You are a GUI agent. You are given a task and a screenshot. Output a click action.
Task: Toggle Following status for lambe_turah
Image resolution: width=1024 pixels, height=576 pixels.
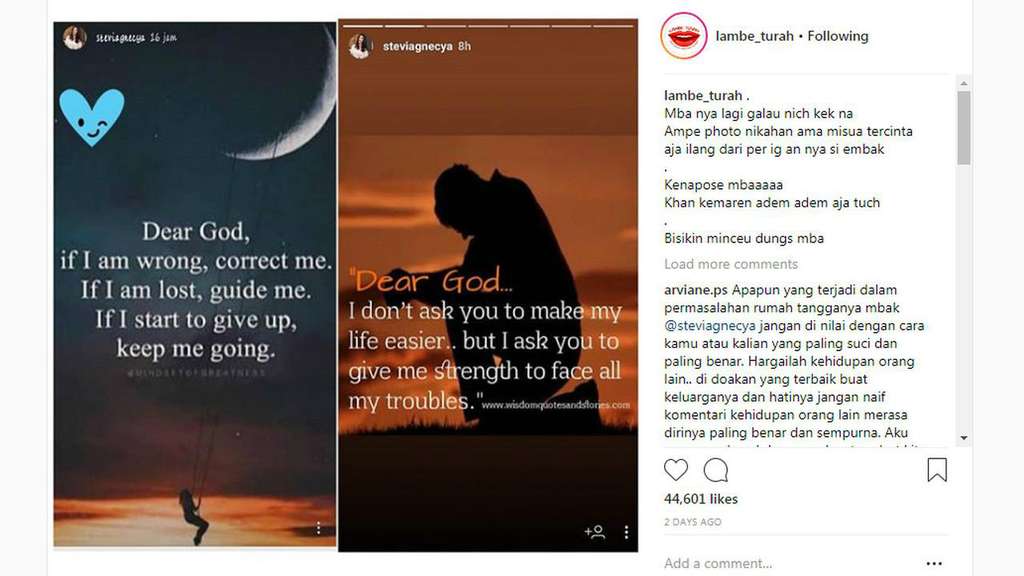click(x=838, y=36)
